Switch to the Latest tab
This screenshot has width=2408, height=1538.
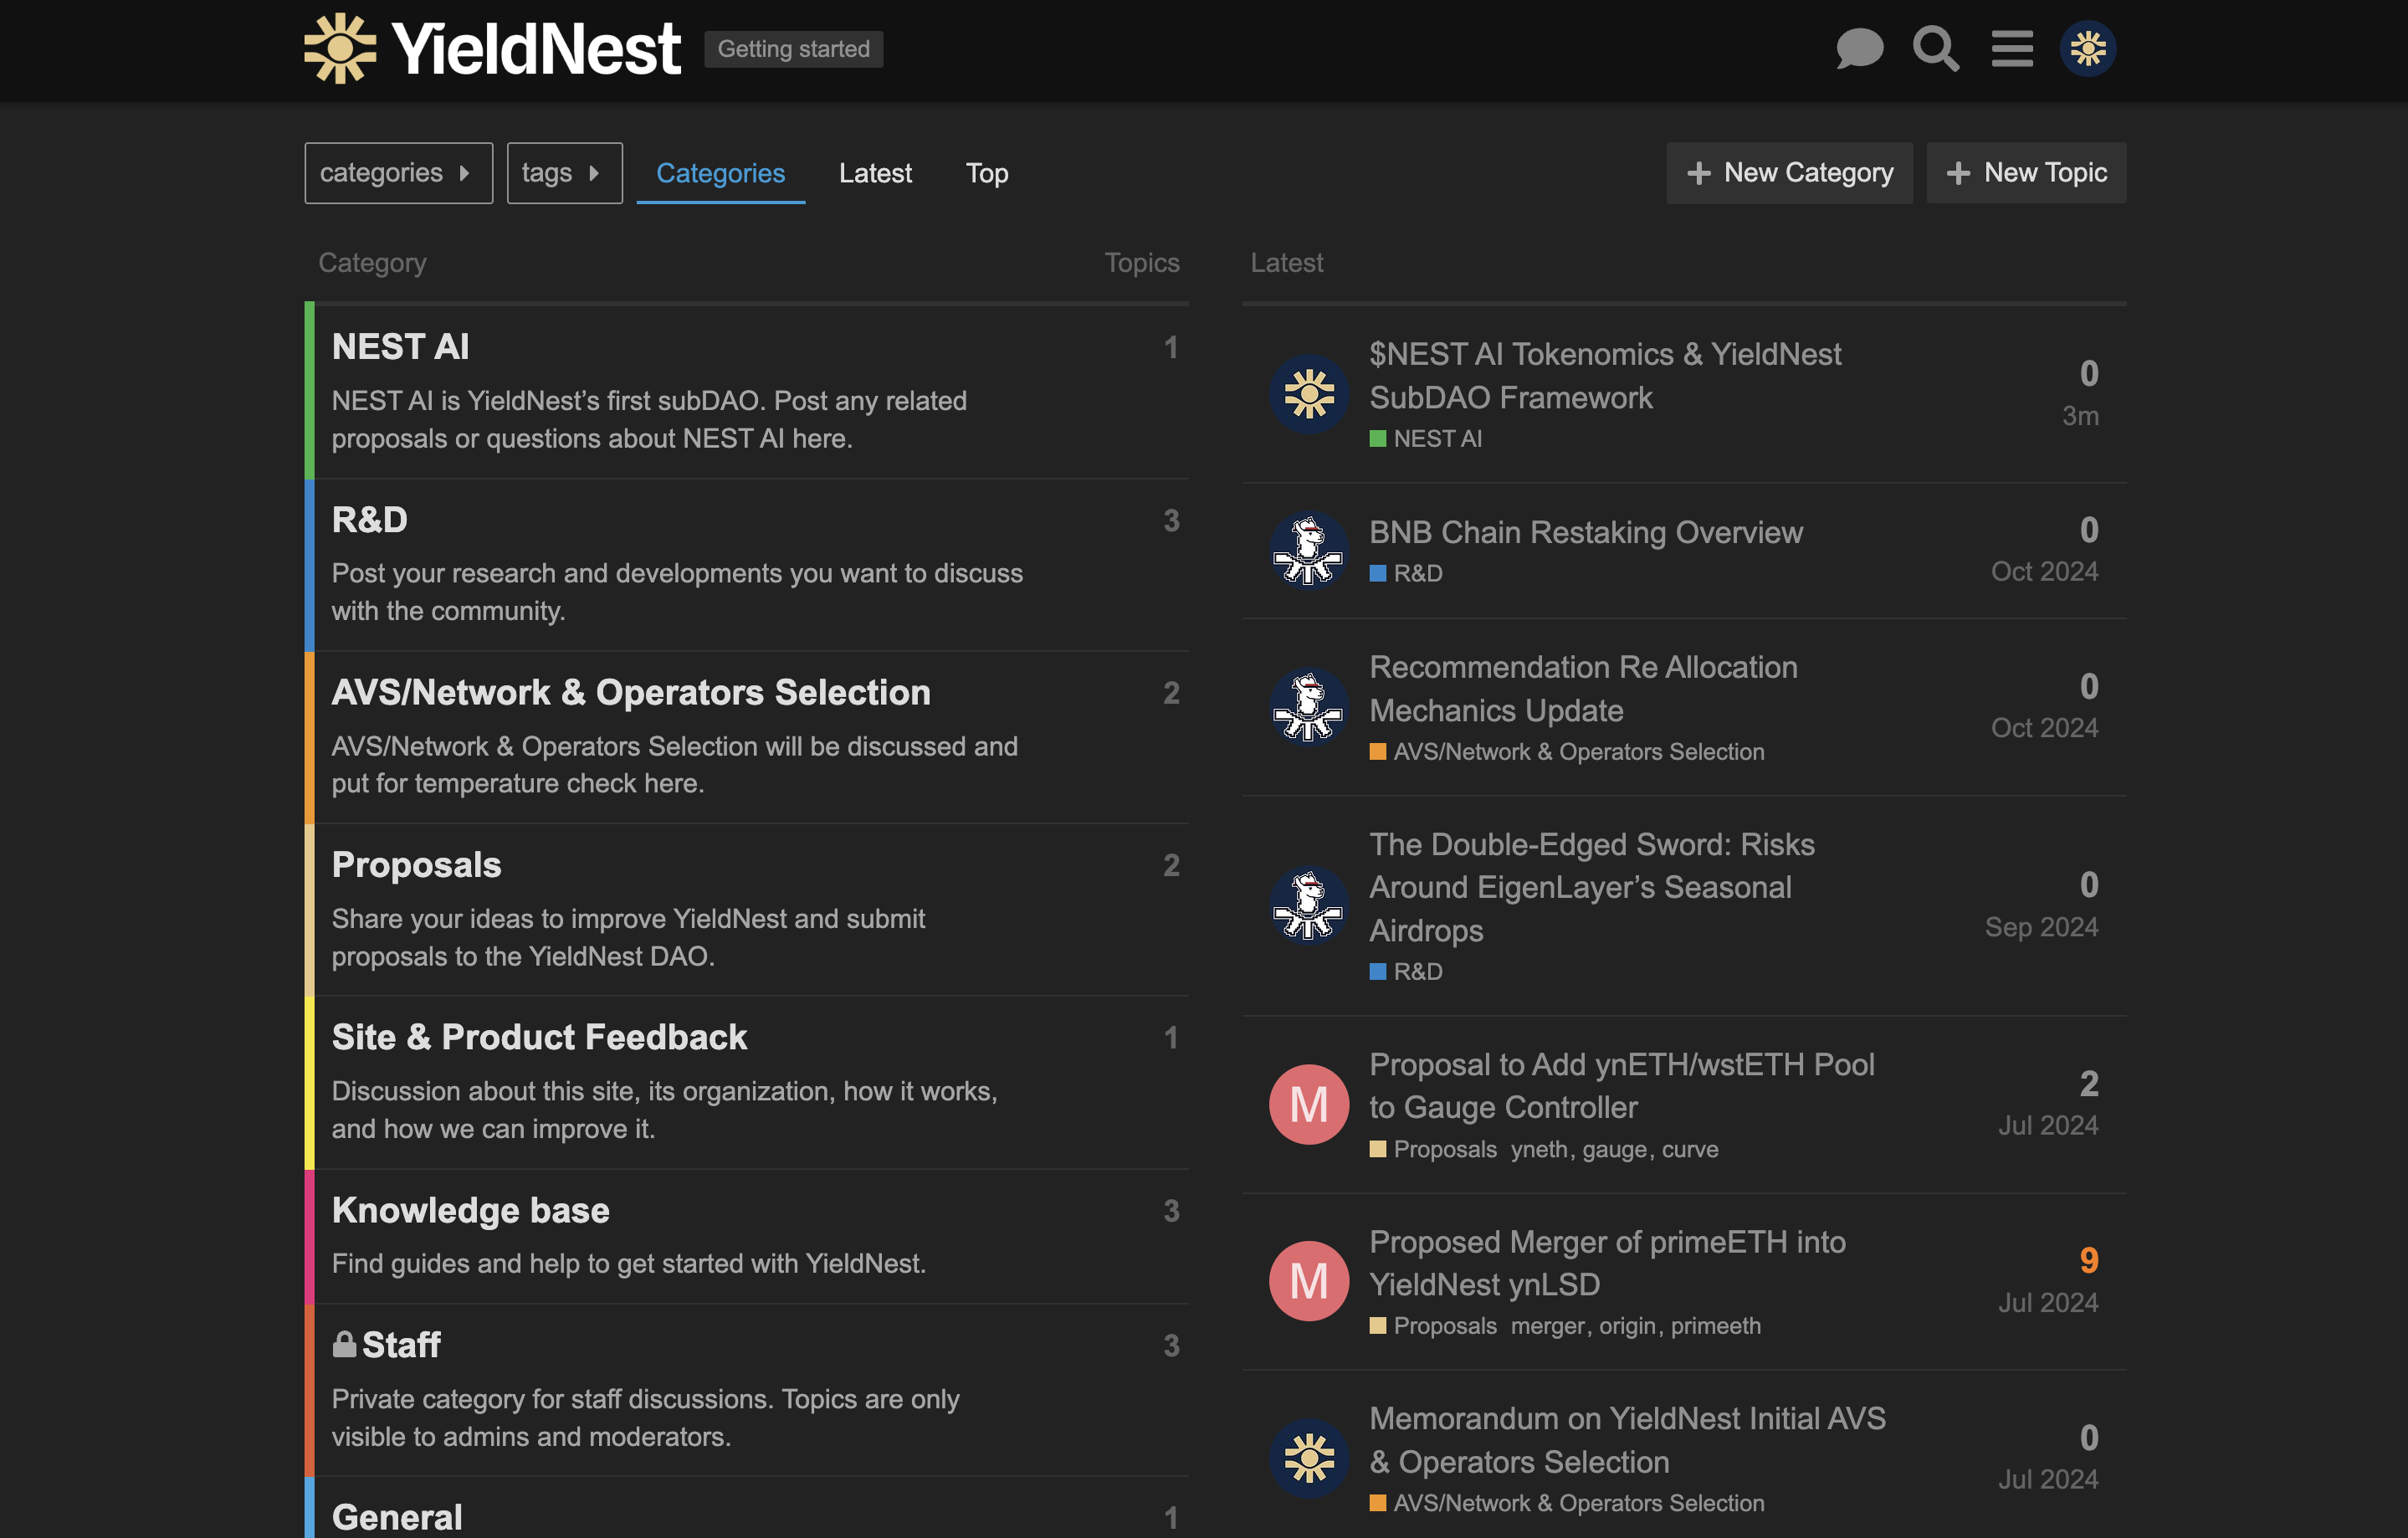[875, 173]
